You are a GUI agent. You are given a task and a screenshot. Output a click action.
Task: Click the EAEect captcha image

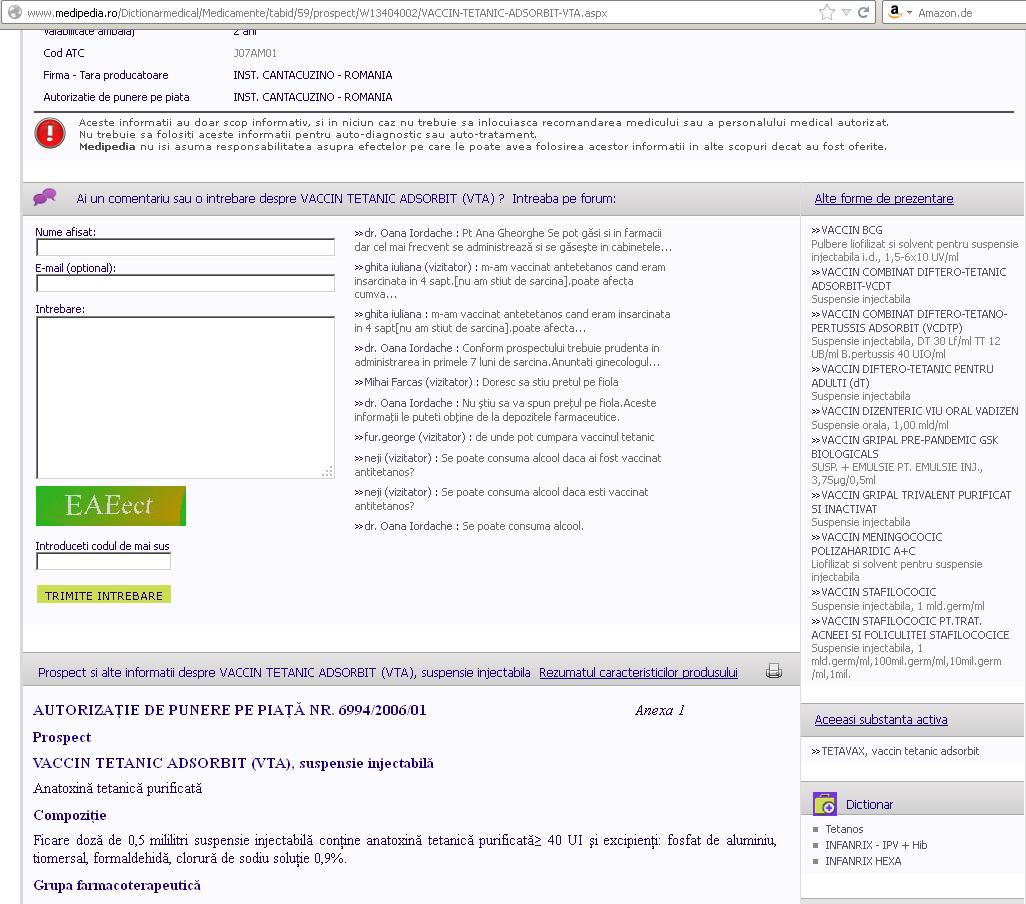tap(111, 506)
